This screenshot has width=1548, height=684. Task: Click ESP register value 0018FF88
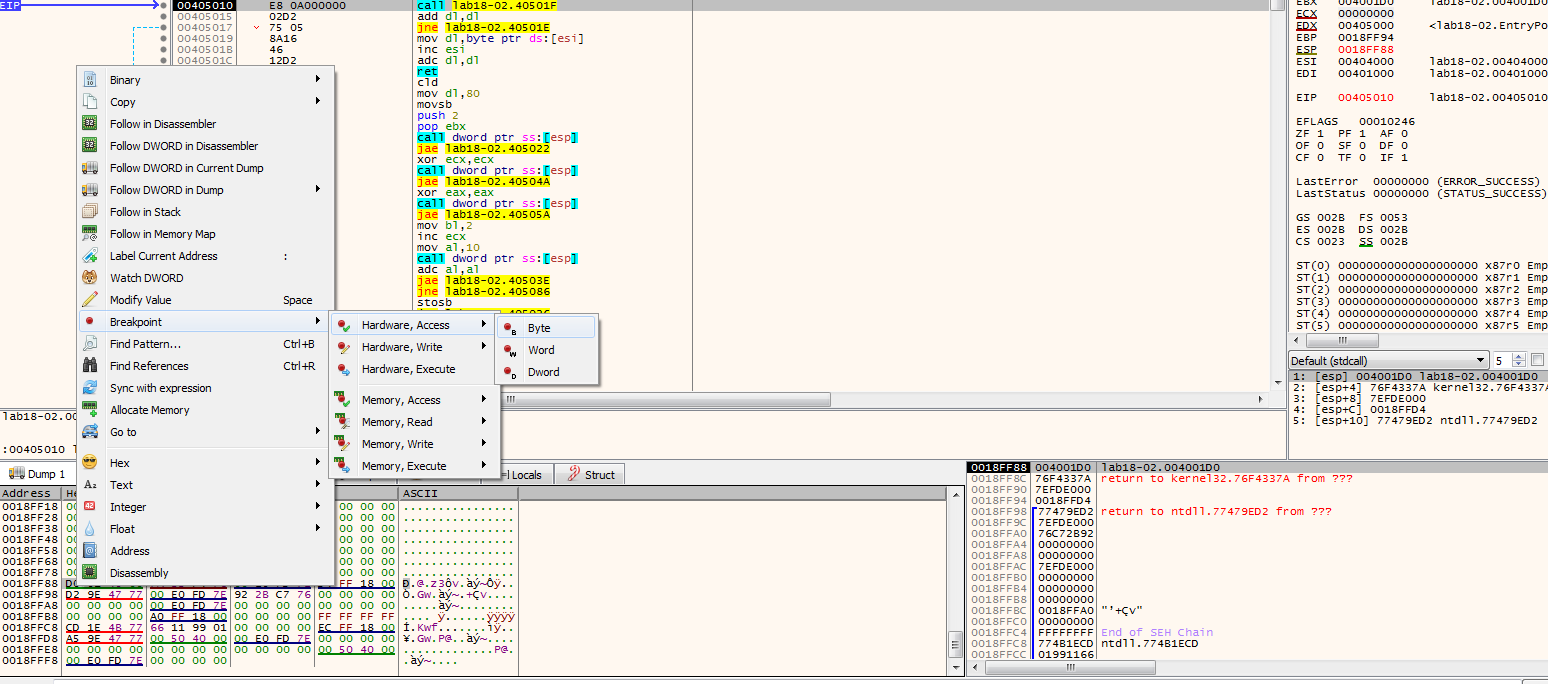coord(1366,49)
